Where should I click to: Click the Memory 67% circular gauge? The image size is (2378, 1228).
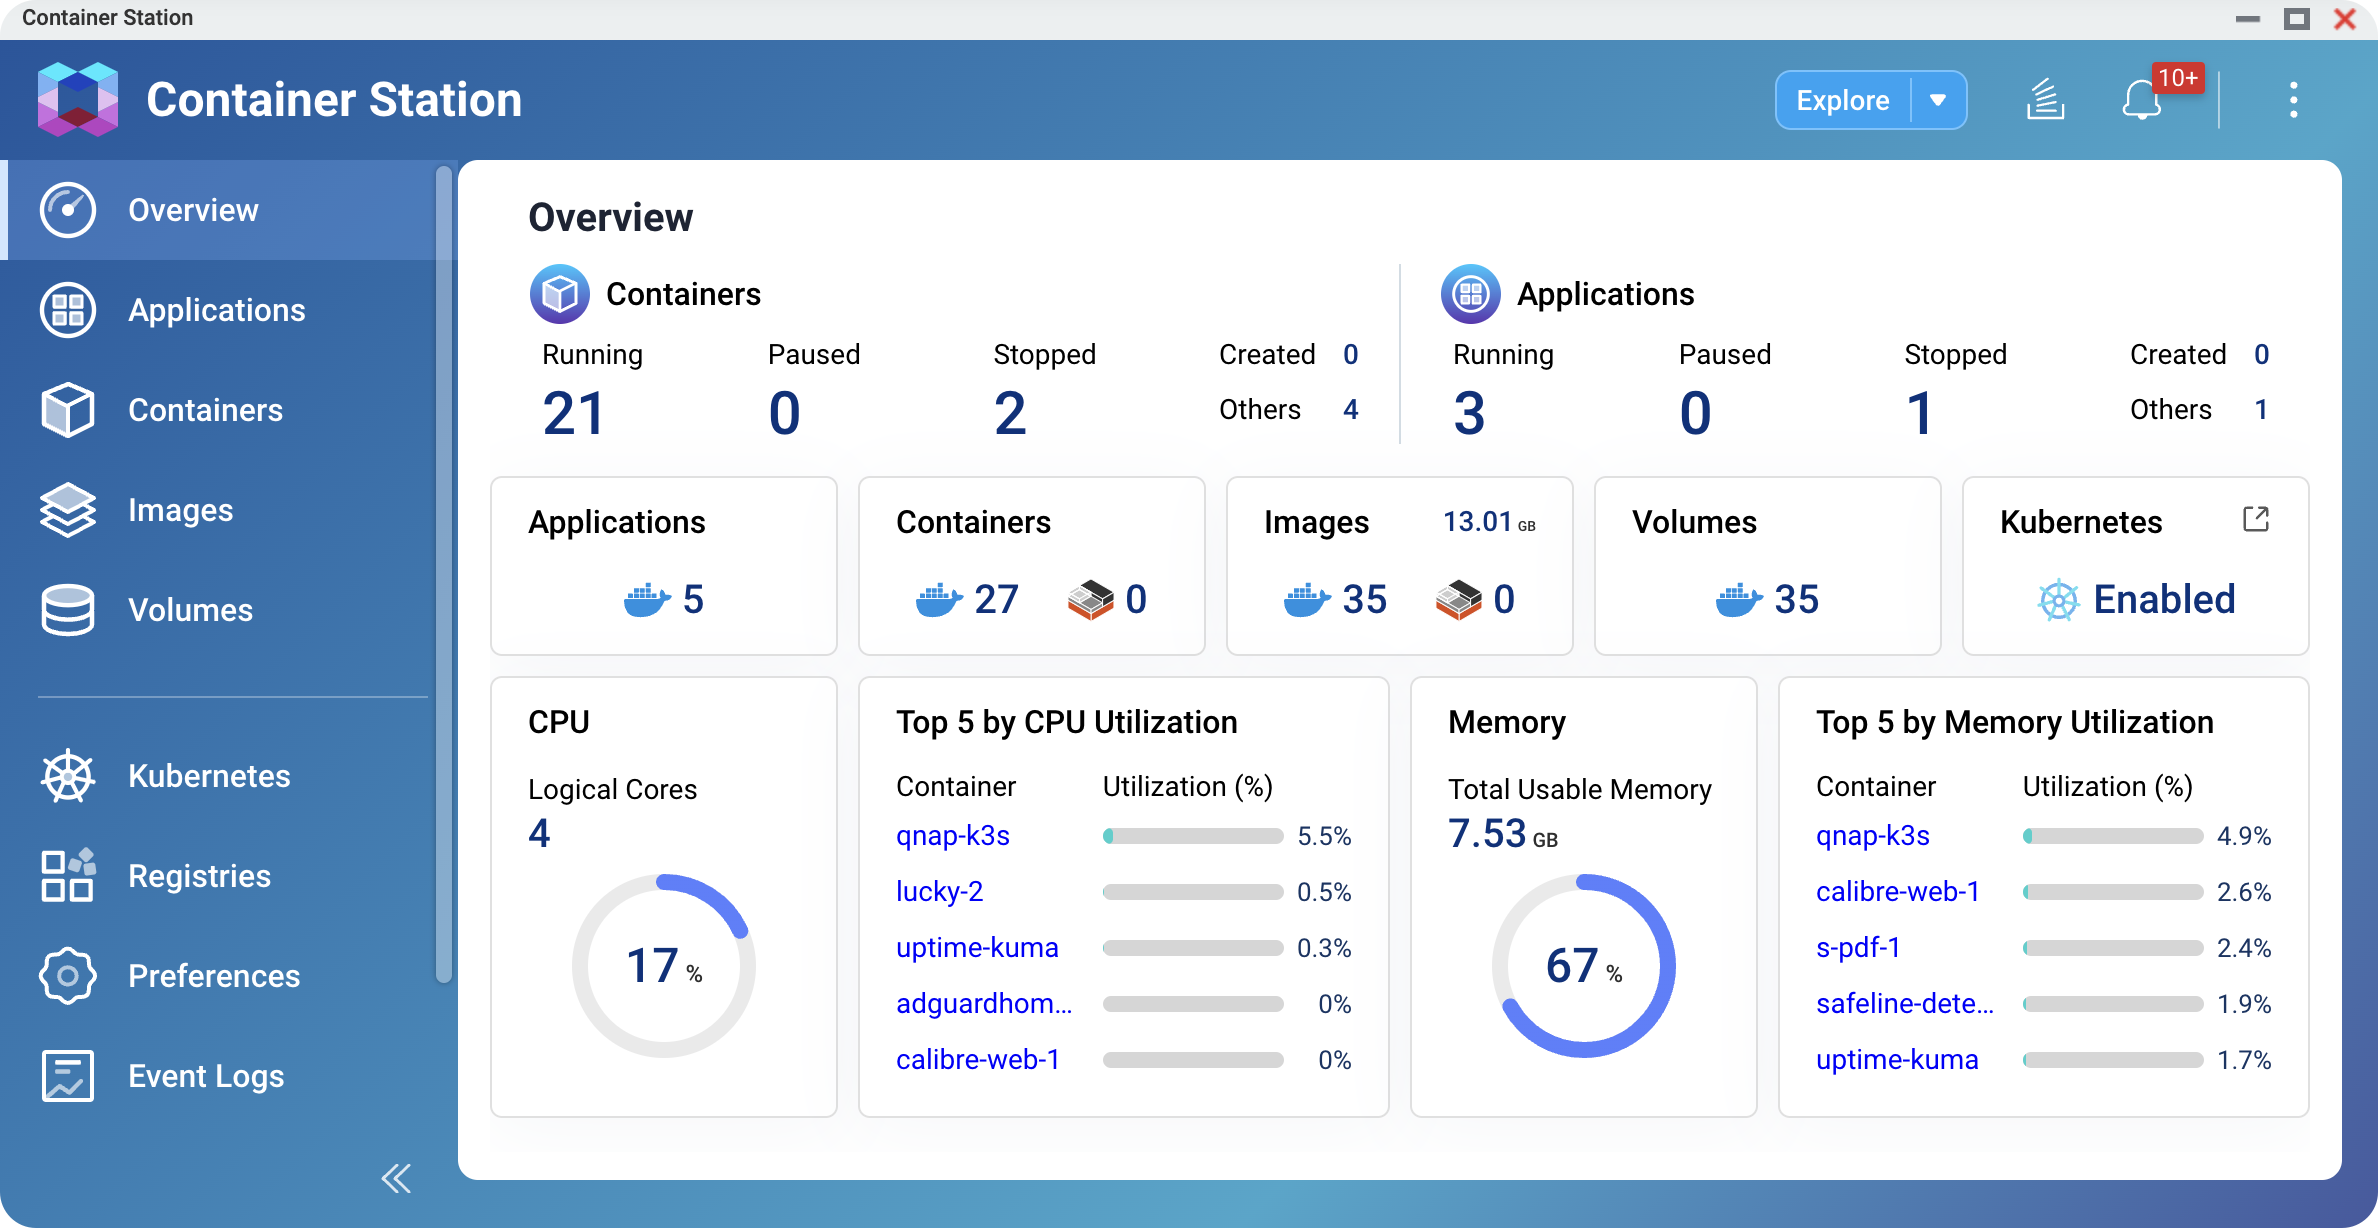coord(1584,966)
